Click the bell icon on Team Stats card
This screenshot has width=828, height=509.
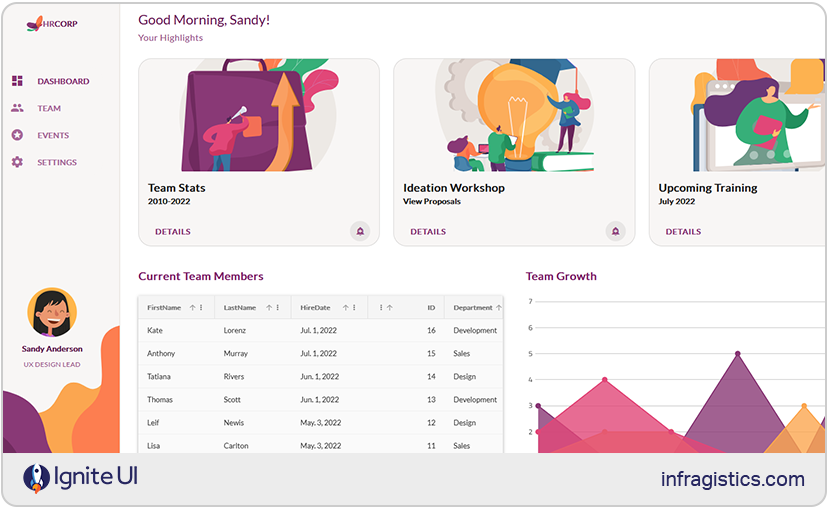click(360, 231)
